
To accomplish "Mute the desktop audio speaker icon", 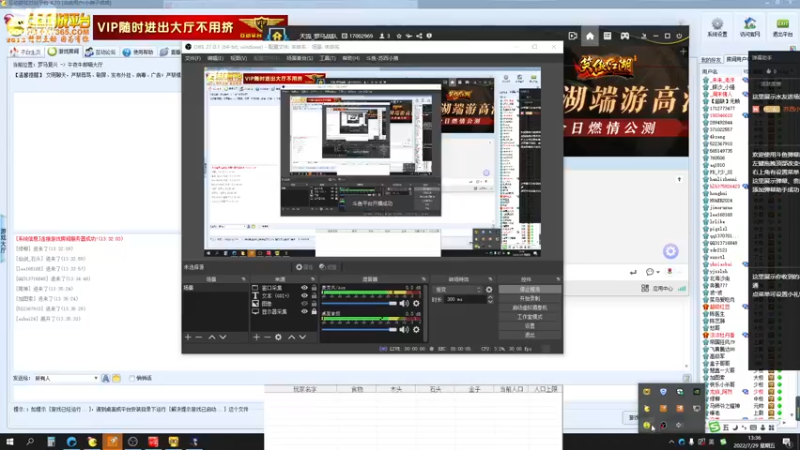I will (x=404, y=330).
